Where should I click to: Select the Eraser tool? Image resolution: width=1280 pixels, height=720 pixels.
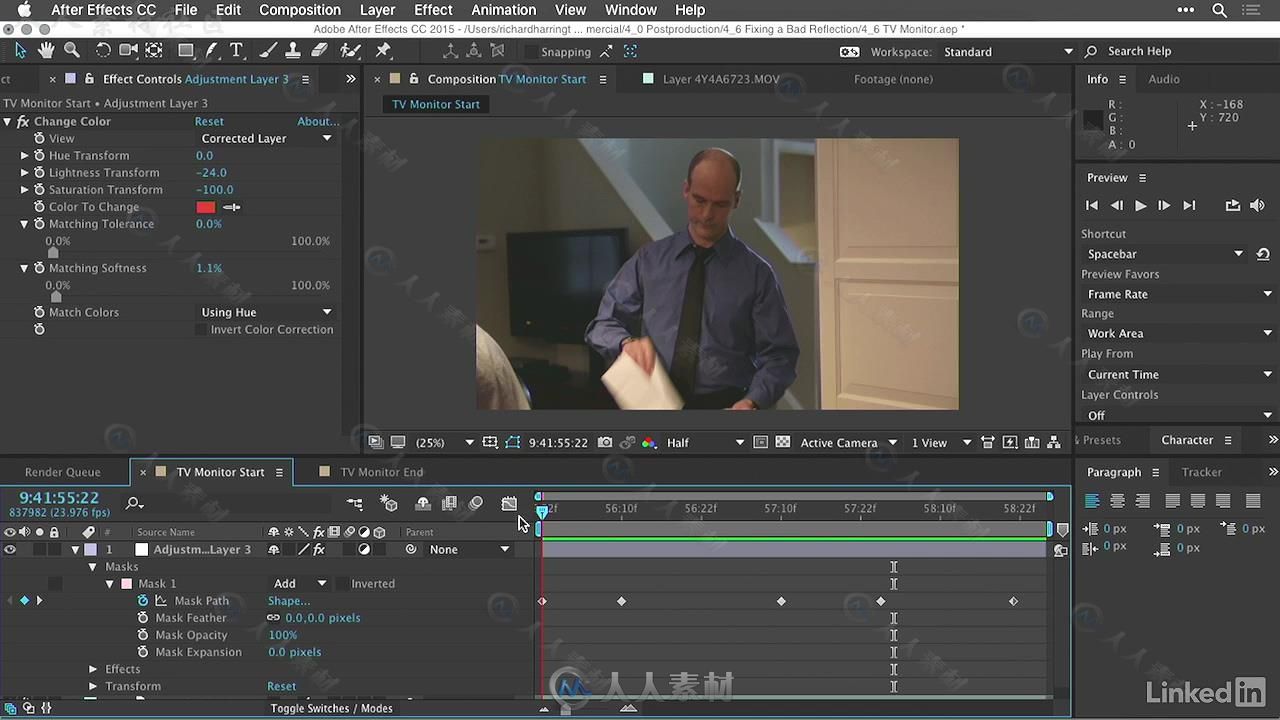[x=319, y=50]
